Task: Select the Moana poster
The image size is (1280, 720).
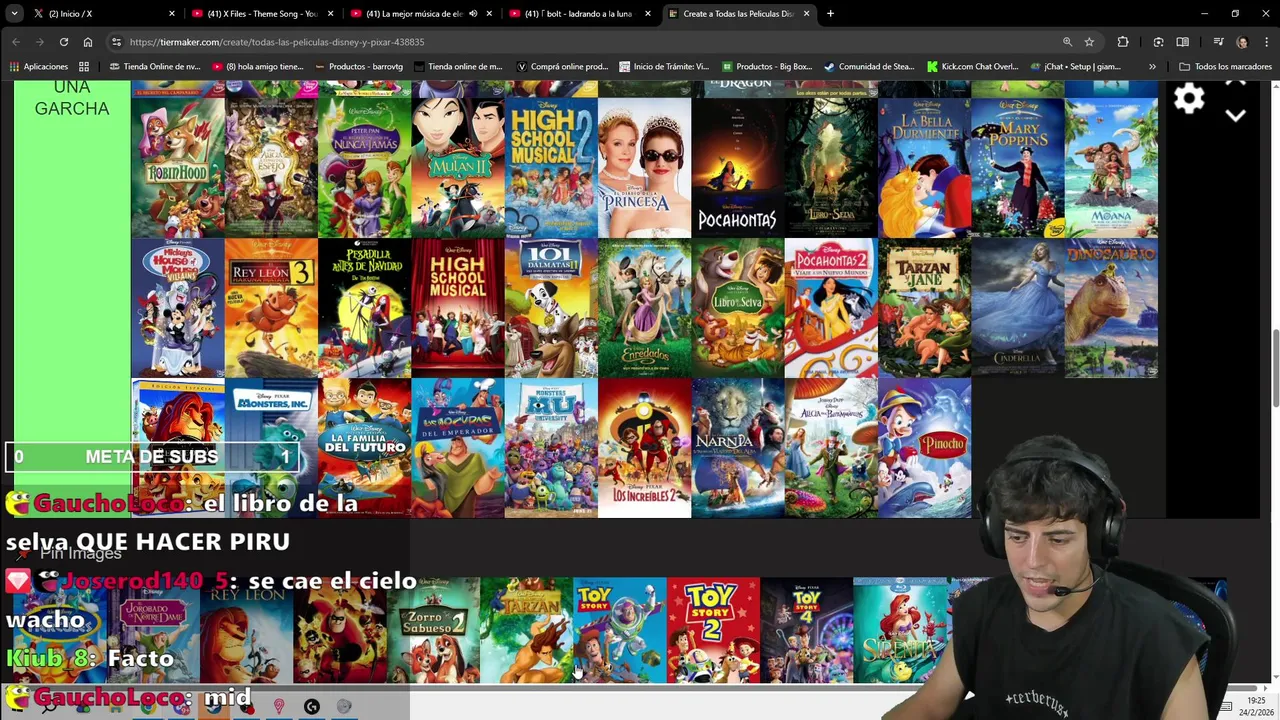Action: (1111, 167)
